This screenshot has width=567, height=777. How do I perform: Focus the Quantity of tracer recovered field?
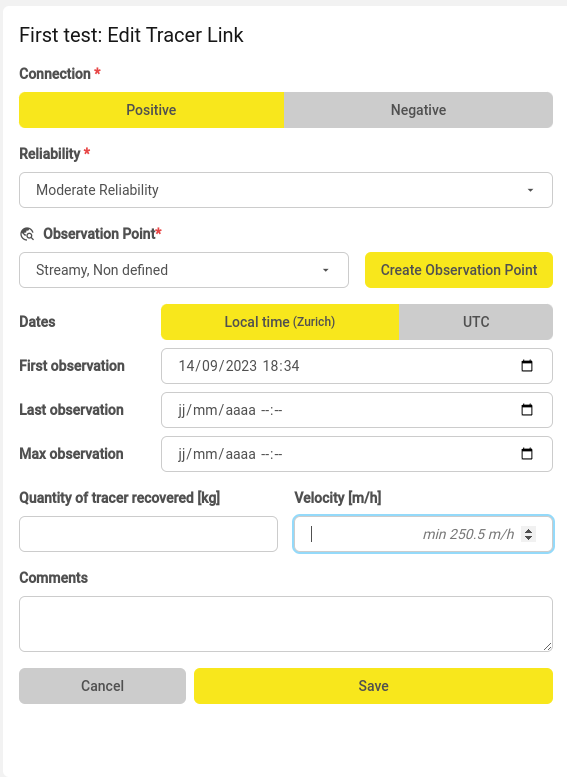148,534
